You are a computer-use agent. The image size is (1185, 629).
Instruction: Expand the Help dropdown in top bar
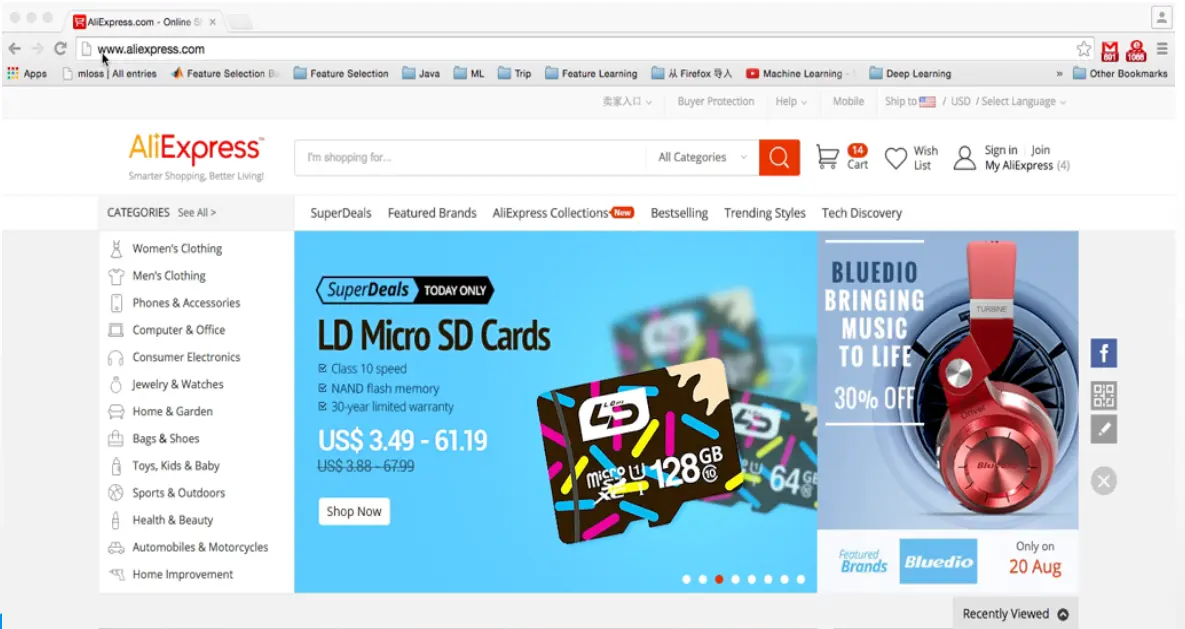coord(791,101)
